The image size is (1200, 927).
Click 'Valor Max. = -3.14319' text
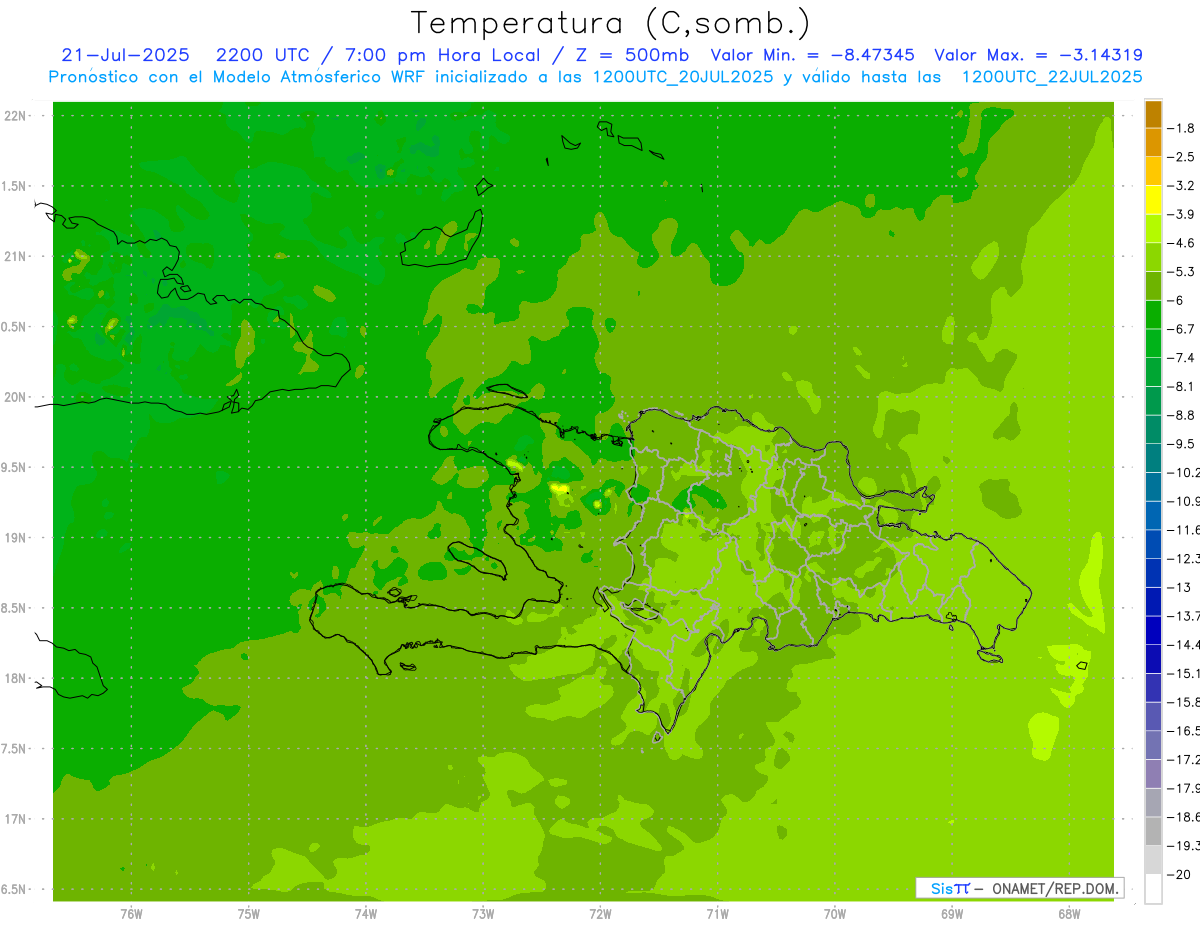click(1038, 55)
